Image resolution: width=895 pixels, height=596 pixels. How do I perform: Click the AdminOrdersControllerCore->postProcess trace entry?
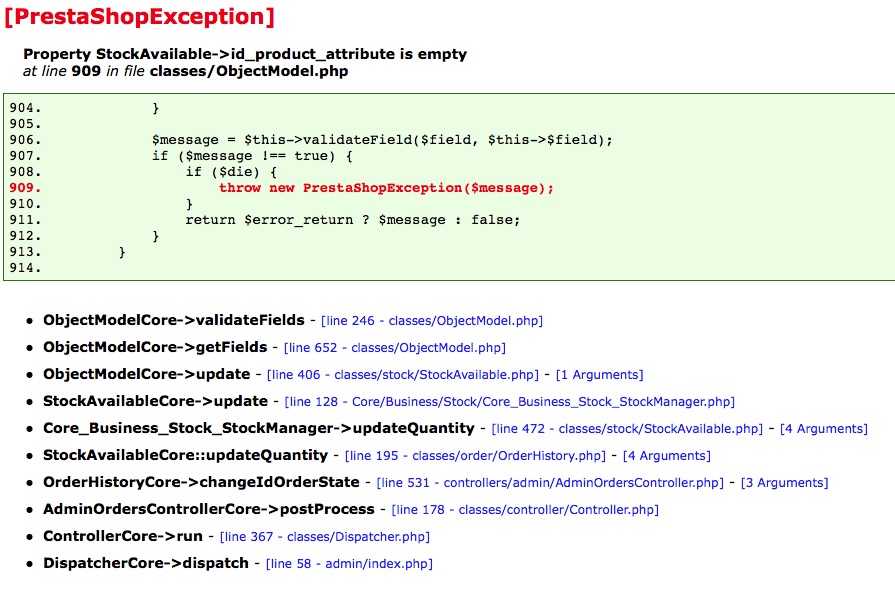(209, 509)
